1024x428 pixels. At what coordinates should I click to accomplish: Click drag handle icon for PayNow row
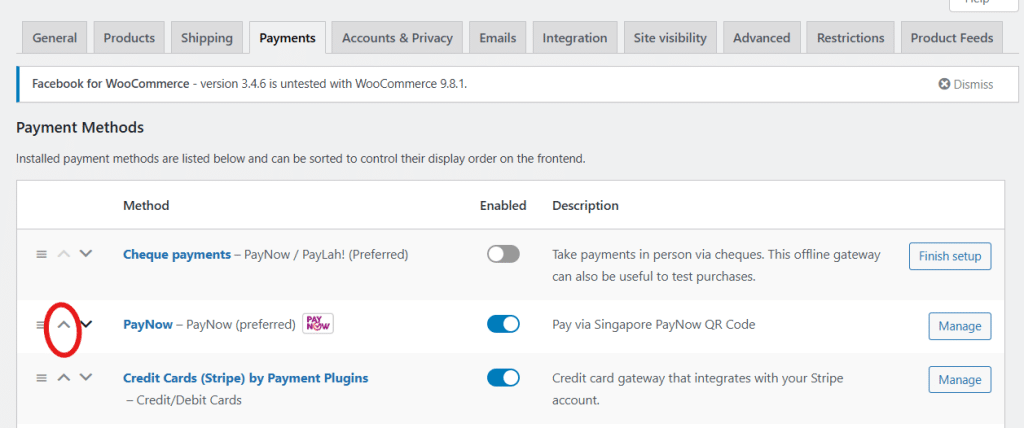click(x=41, y=324)
